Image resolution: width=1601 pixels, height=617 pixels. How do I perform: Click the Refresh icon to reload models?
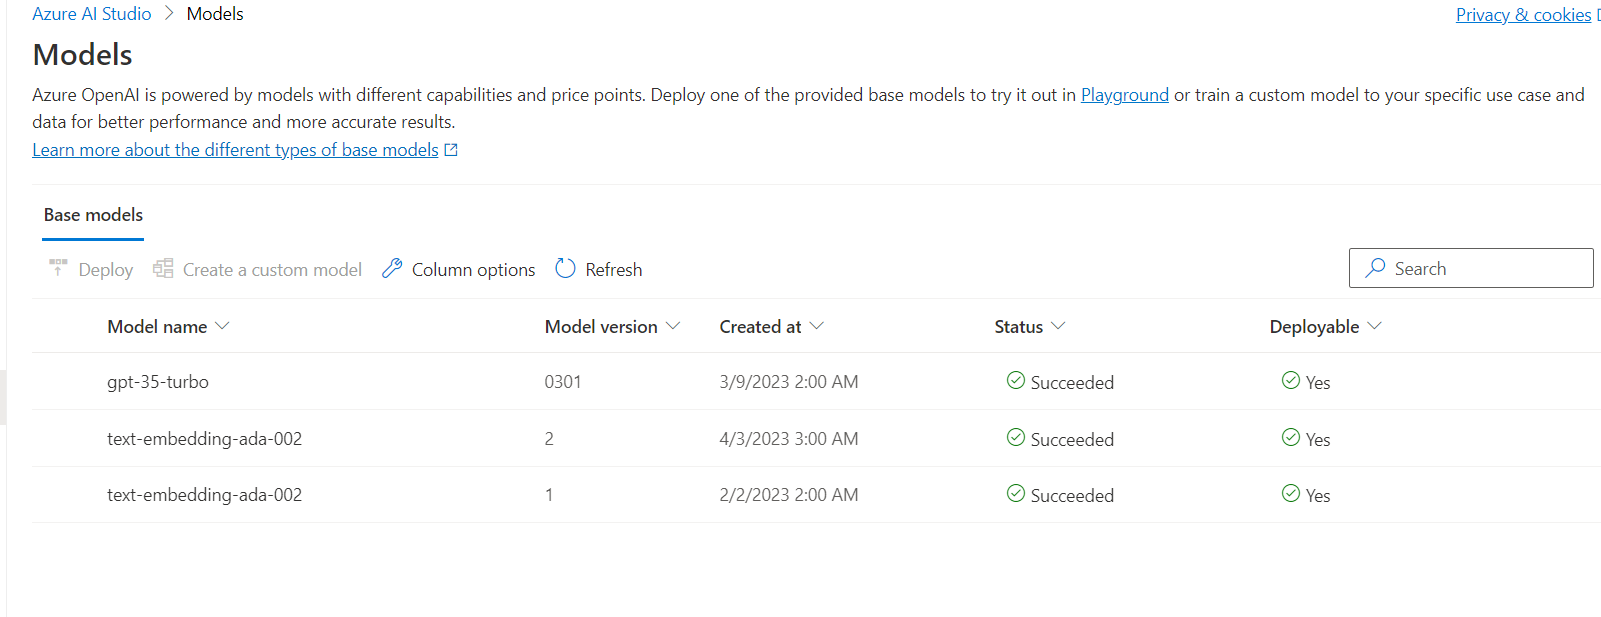pyautogui.click(x=565, y=268)
